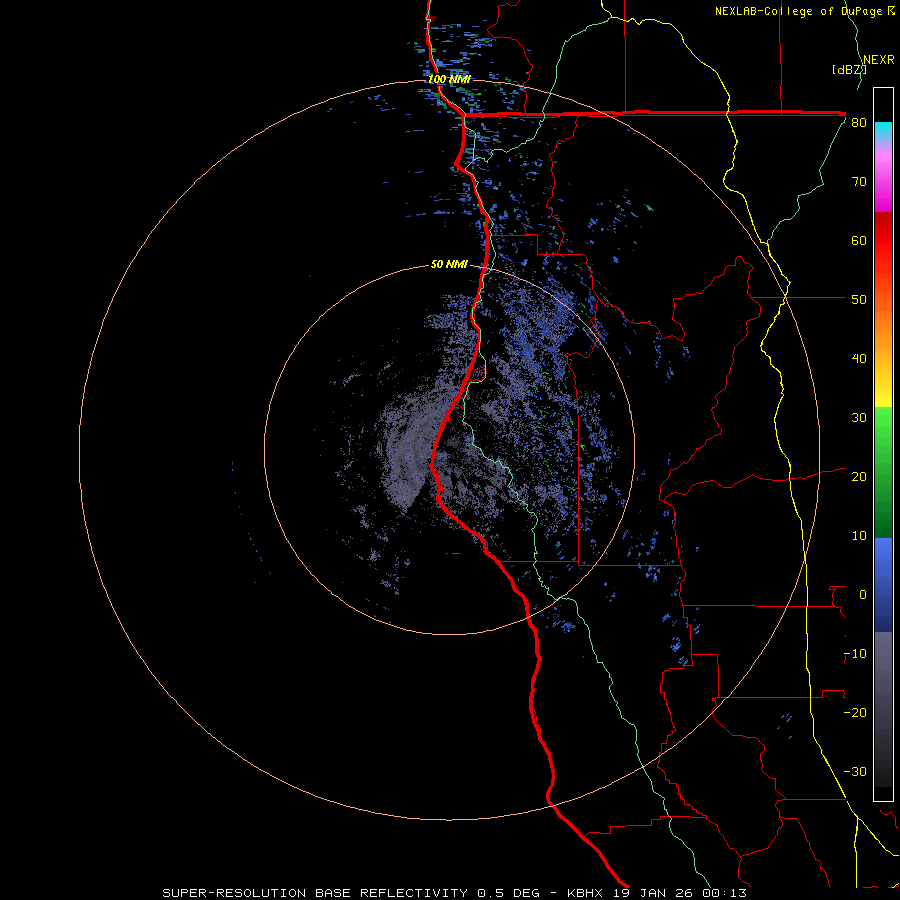Image resolution: width=900 pixels, height=900 pixels.
Task: Click the -10 value on dBZ scale
Action: pyautogui.click(x=855, y=654)
